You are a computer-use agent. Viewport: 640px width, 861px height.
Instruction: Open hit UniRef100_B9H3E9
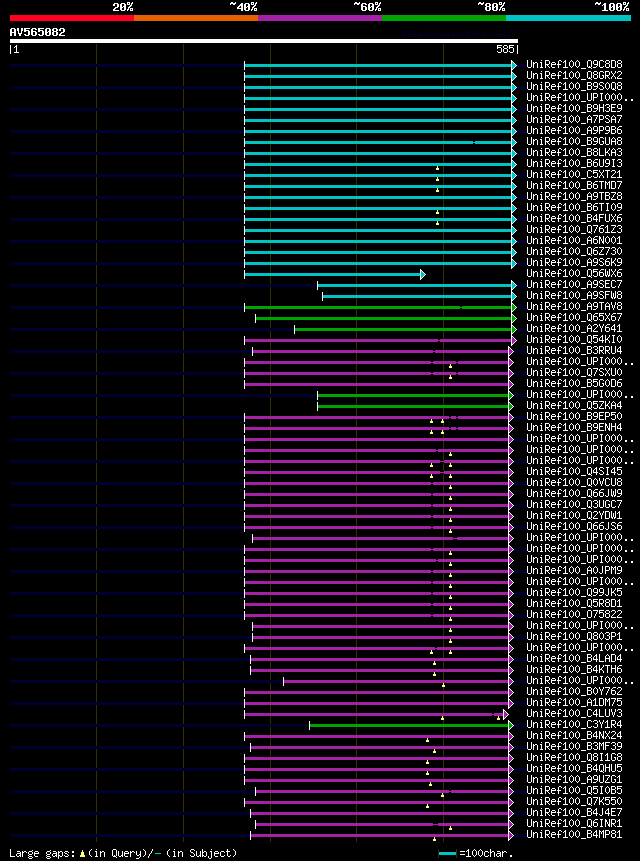[574, 108]
